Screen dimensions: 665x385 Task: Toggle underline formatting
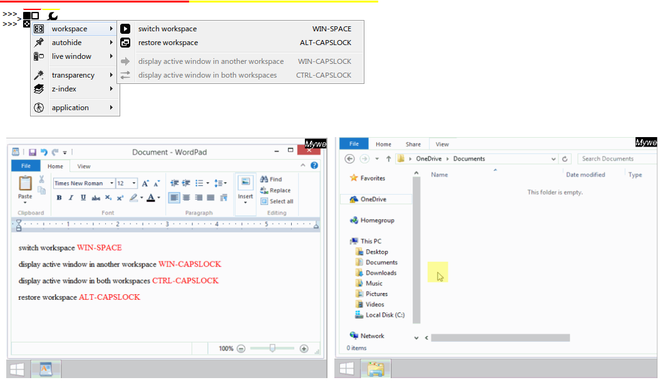point(83,198)
